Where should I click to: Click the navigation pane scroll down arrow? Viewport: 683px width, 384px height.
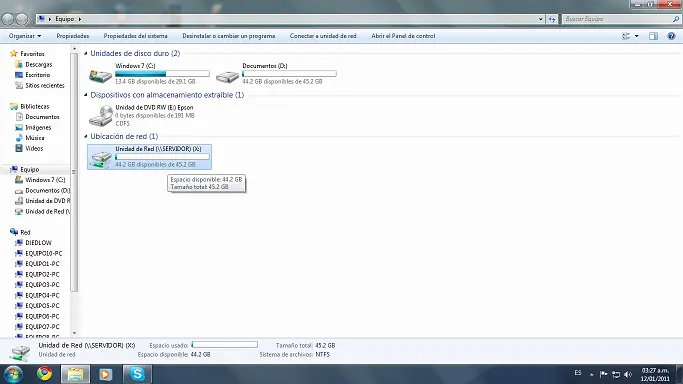74,333
